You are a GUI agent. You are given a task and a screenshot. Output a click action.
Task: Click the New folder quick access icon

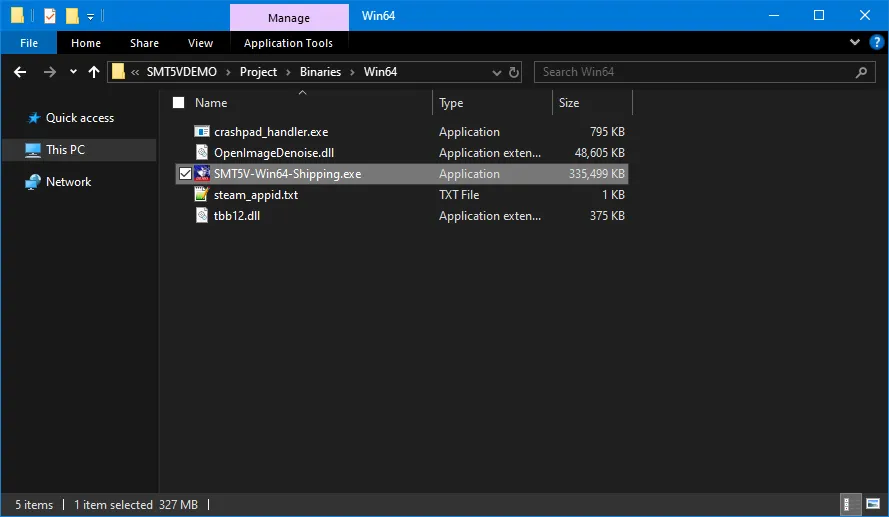[x=72, y=16]
